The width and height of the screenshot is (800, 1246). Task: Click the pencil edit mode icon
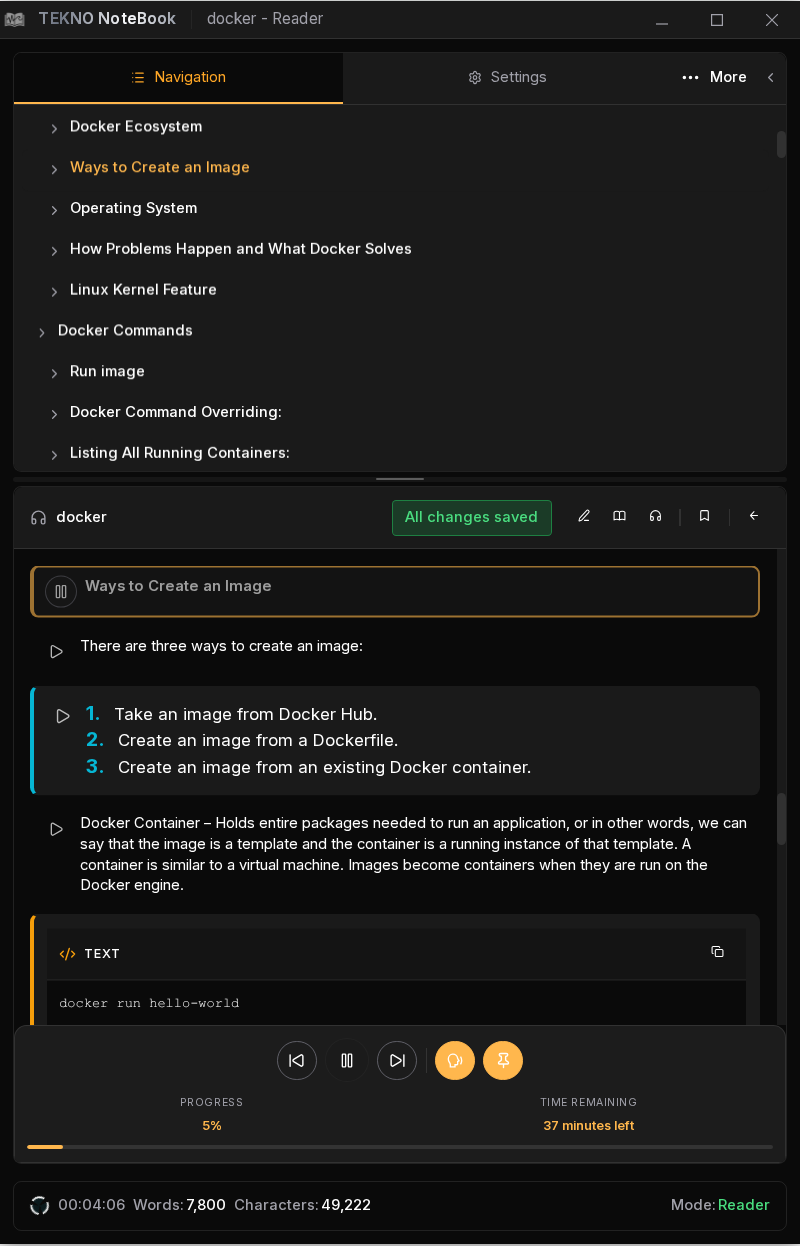[x=584, y=516]
